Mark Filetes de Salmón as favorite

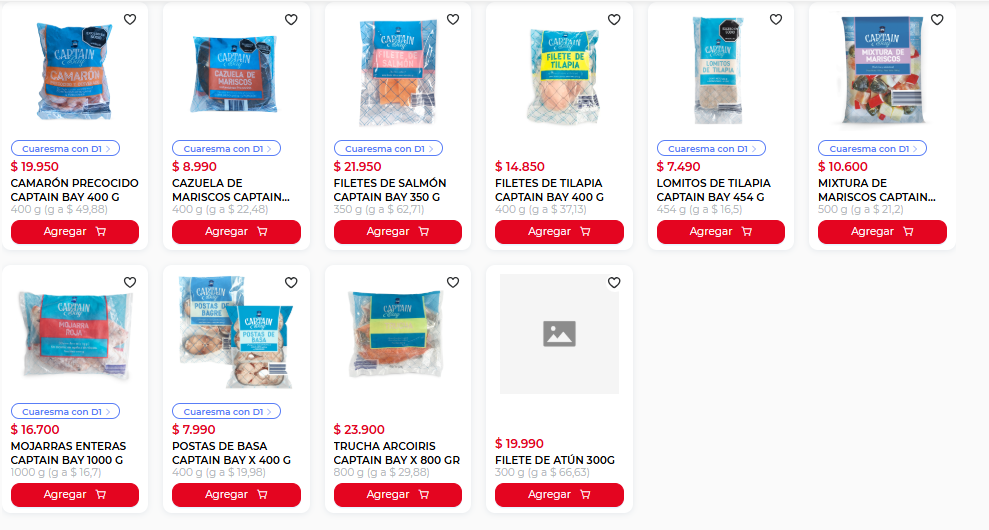click(453, 20)
